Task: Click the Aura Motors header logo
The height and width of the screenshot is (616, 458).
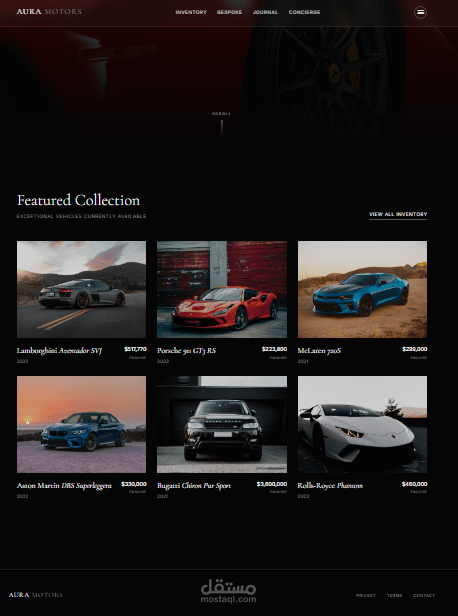Action: pyautogui.click(x=49, y=11)
